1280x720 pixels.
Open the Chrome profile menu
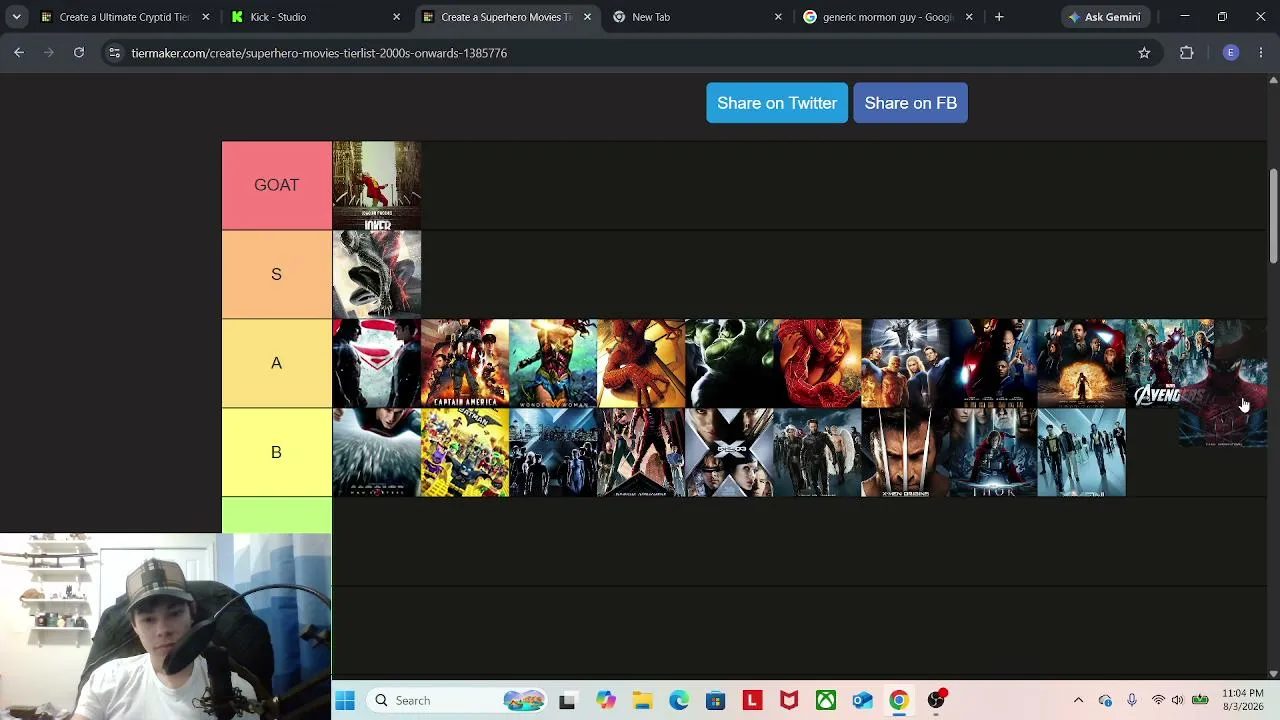pyautogui.click(x=1231, y=53)
